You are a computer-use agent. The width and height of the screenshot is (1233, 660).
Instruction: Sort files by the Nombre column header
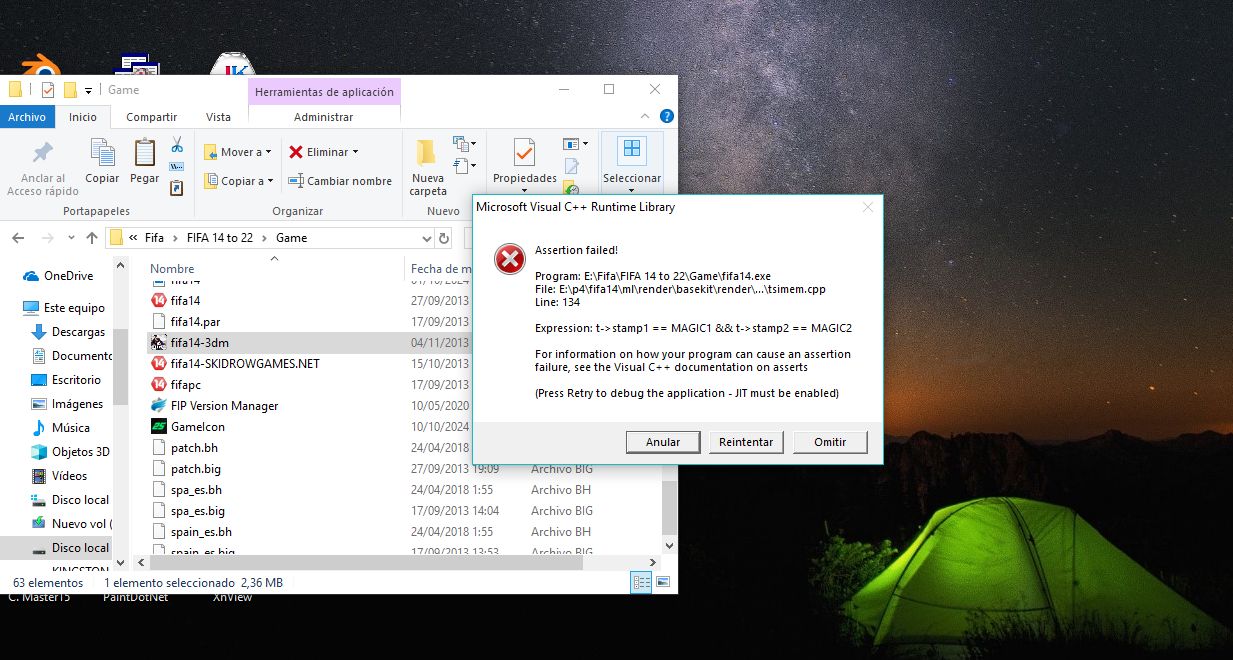coord(172,268)
